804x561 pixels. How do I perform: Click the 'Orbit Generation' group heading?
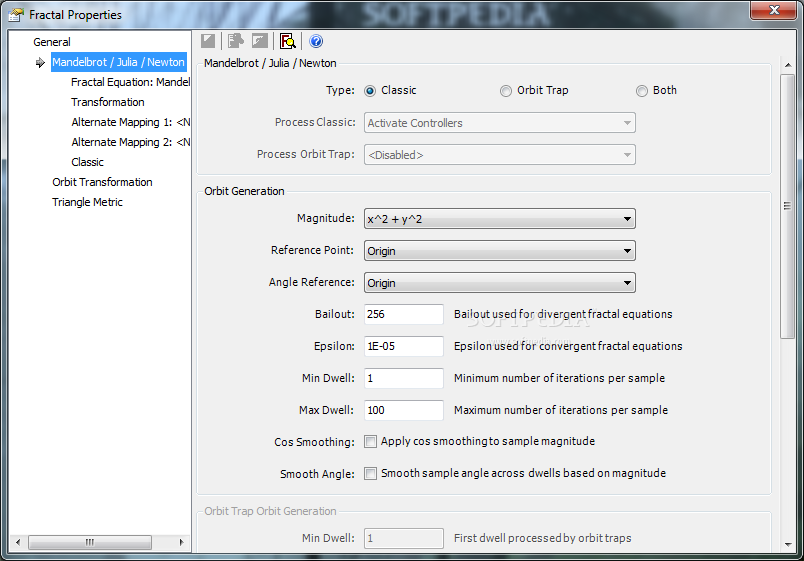pos(244,191)
